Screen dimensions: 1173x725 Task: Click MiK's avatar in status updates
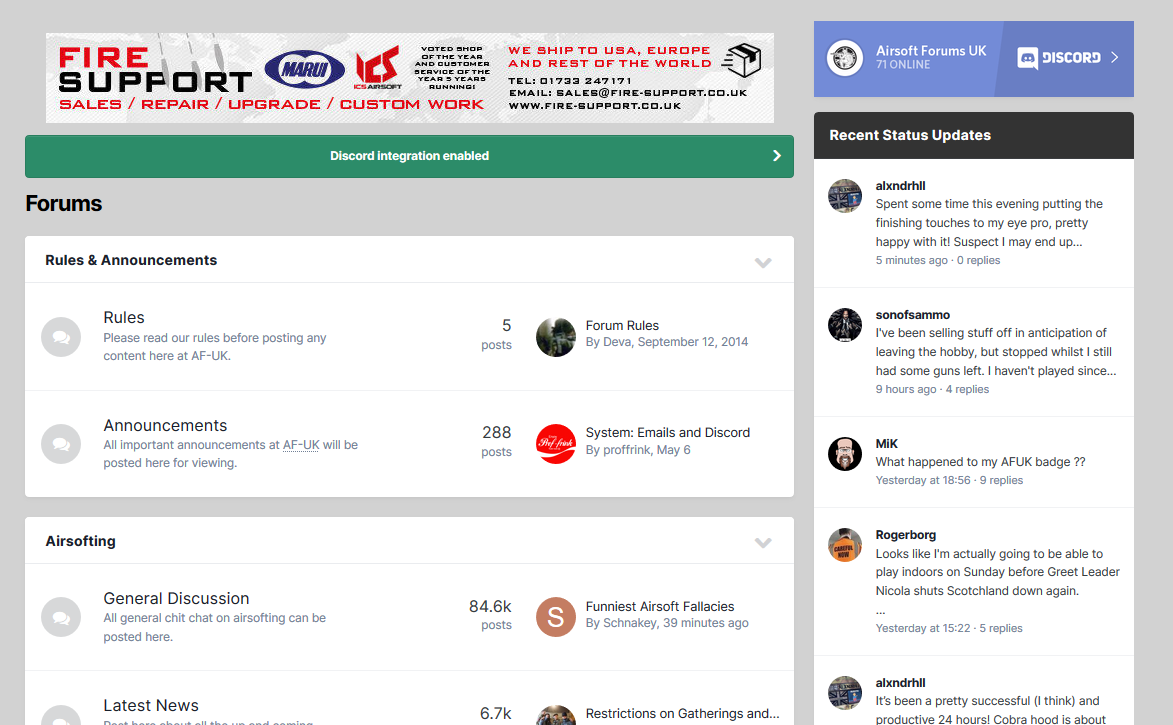(845, 453)
